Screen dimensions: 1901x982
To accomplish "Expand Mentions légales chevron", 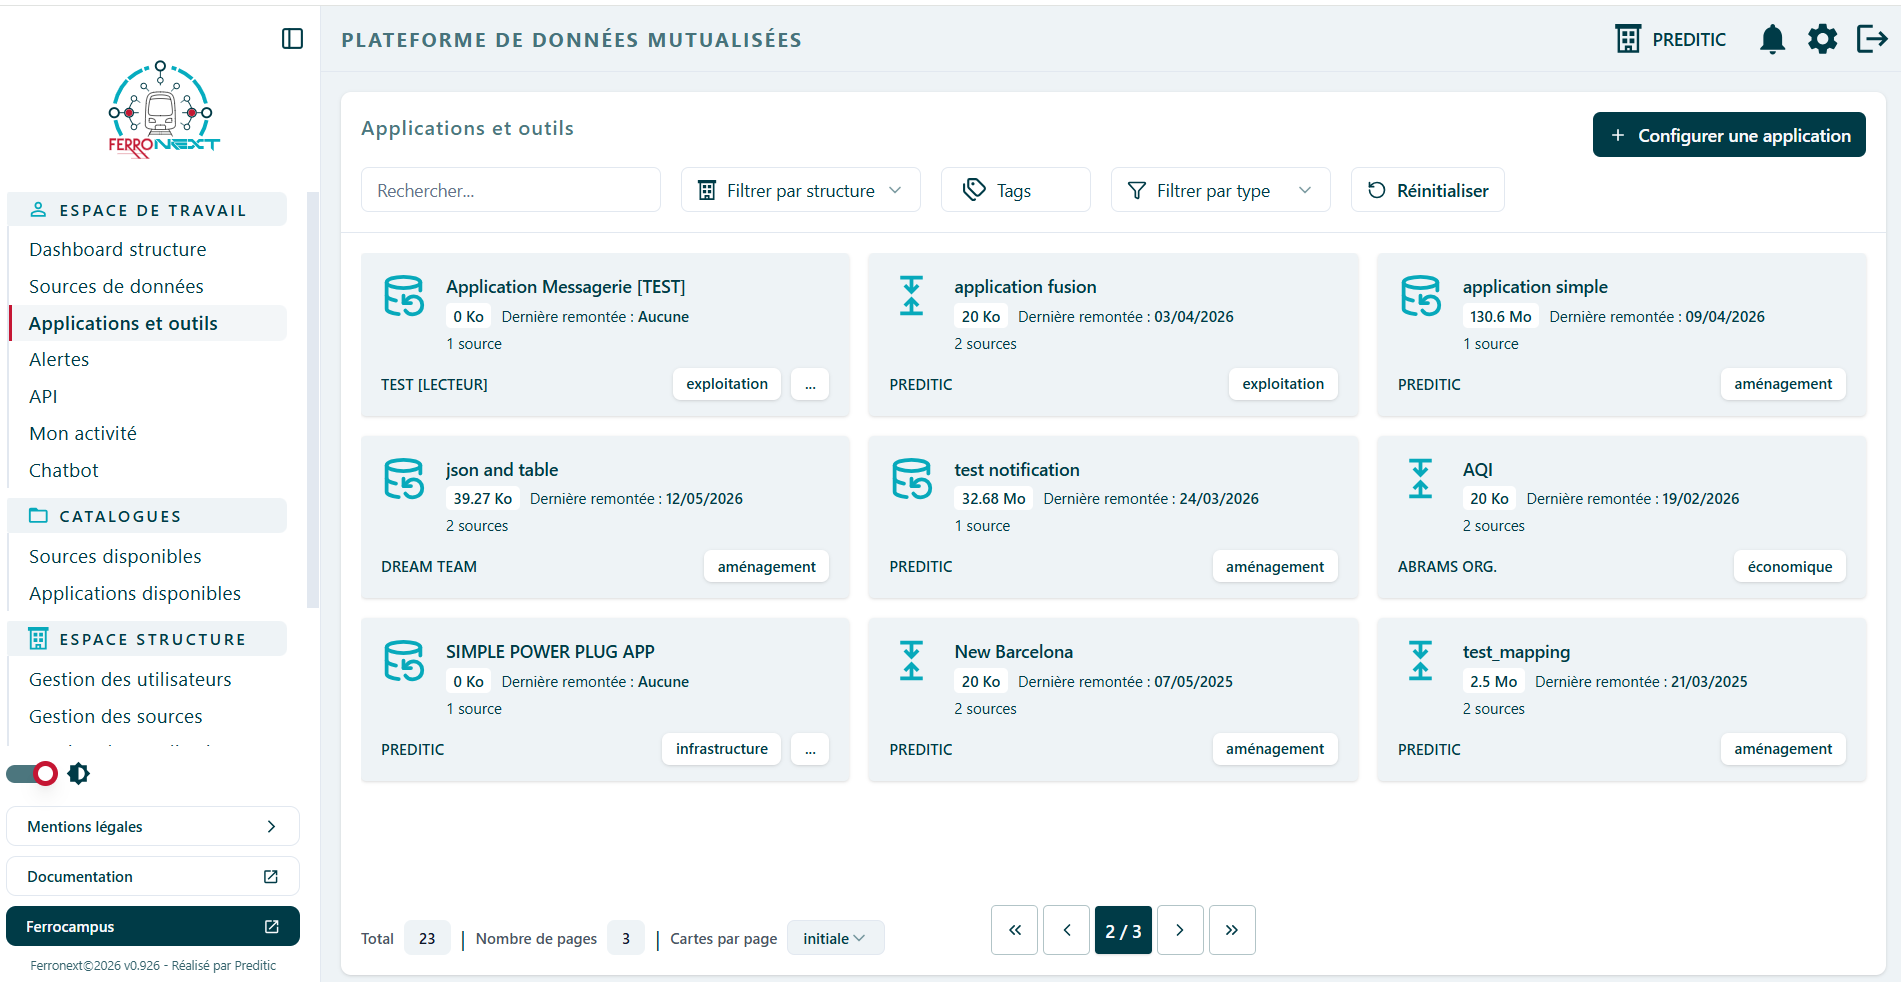I will pos(271,827).
